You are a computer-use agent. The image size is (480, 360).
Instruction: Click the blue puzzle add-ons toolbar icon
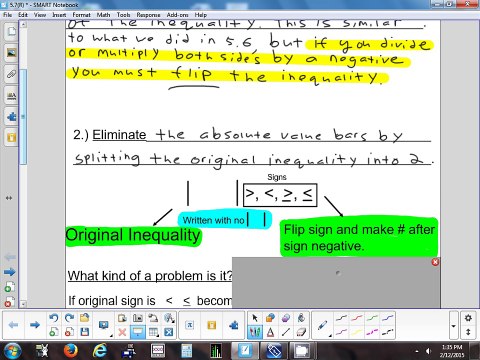(234, 325)
